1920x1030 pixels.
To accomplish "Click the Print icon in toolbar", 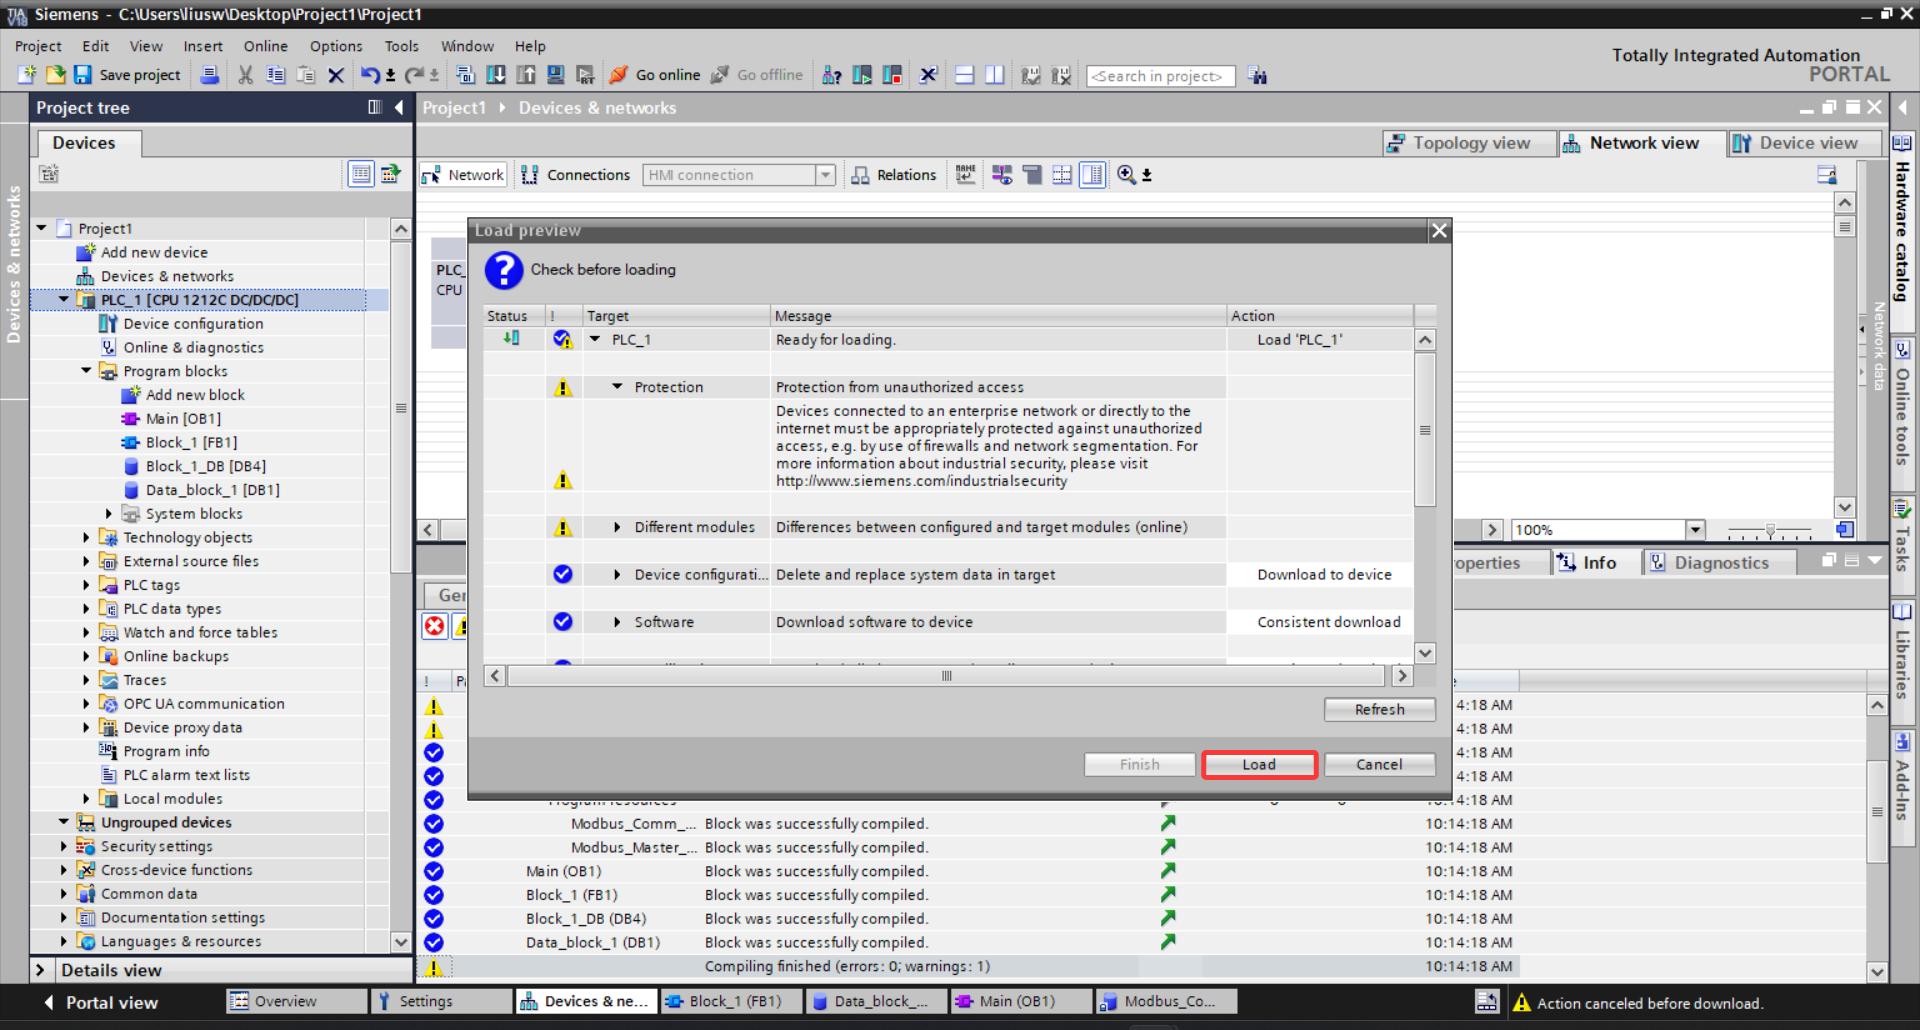I will [x=209, y=75].
